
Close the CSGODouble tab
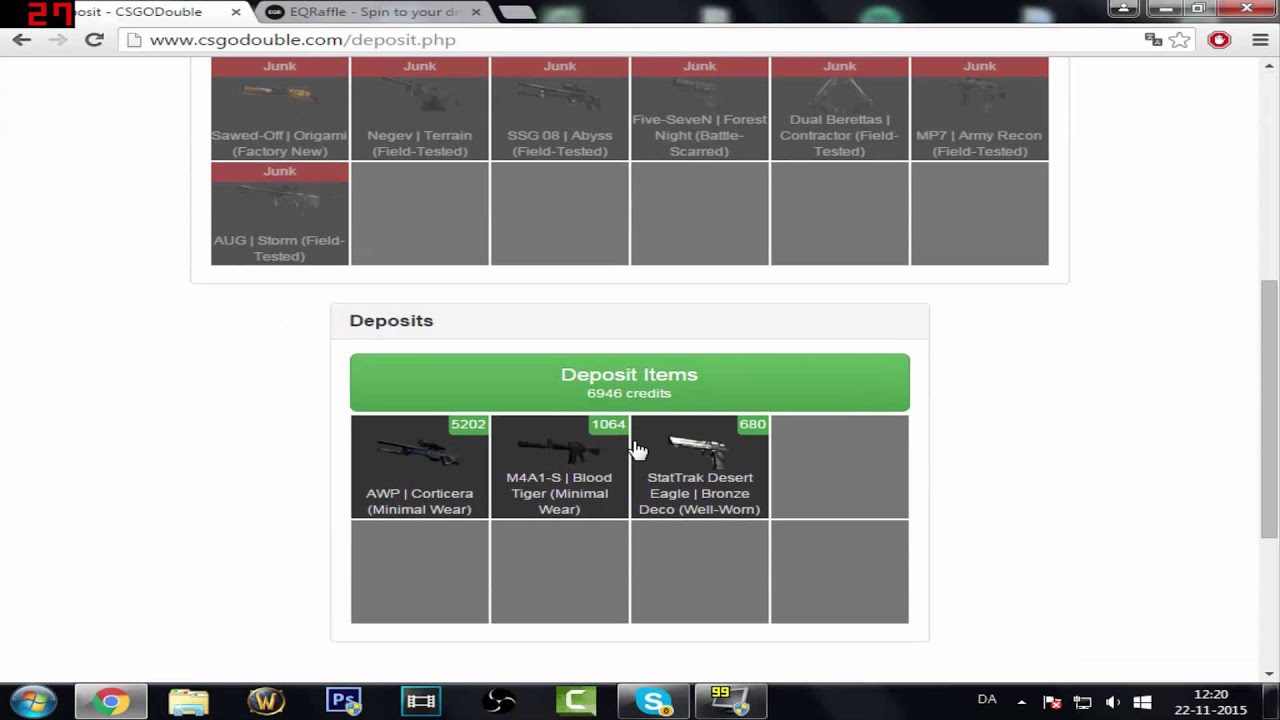235,12
